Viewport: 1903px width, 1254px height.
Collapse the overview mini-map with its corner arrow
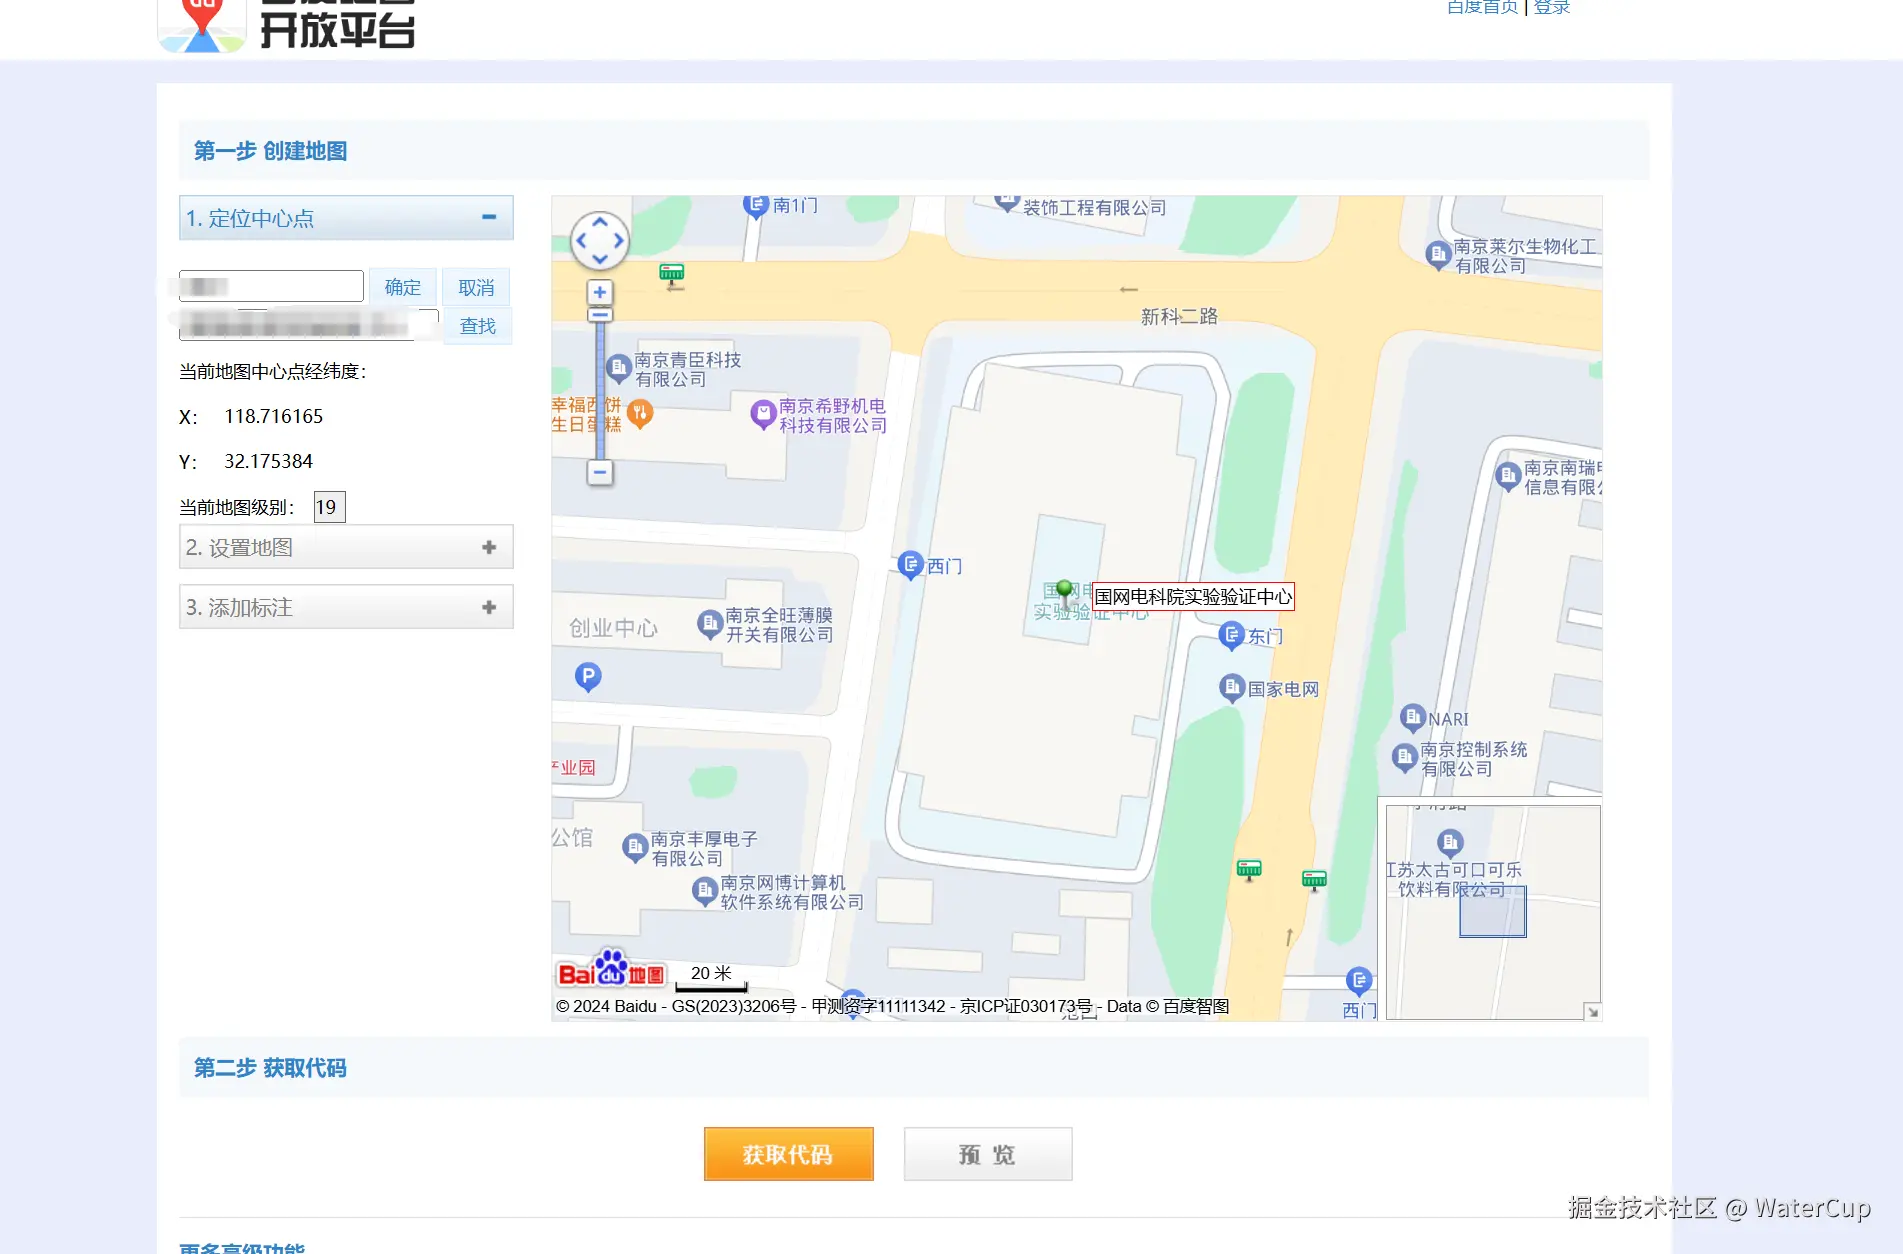(x=1592, y=1012)
